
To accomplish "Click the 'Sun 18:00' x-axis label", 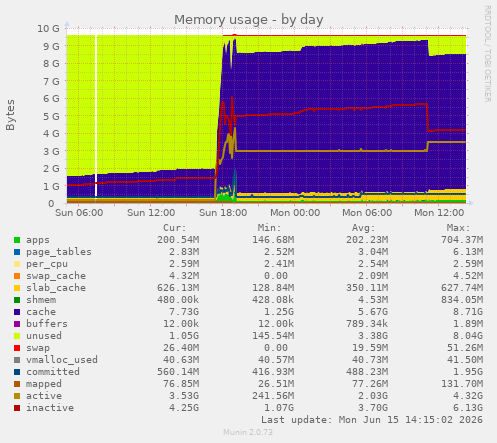I will click(x=223, y=213).
